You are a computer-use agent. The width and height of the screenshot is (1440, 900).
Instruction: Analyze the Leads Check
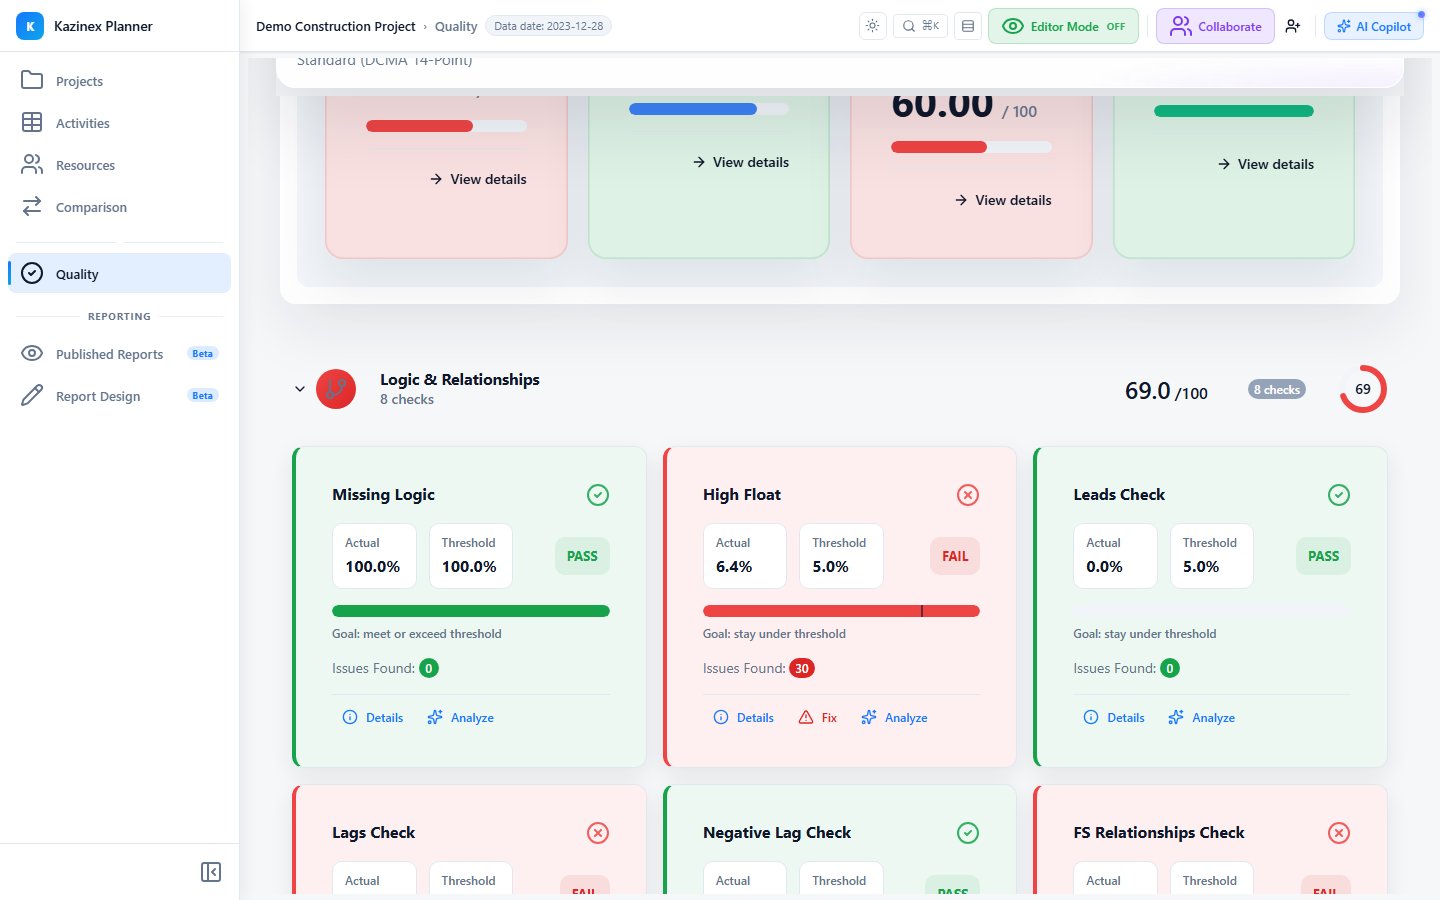pyautogui.click(x=1201, y=717)
